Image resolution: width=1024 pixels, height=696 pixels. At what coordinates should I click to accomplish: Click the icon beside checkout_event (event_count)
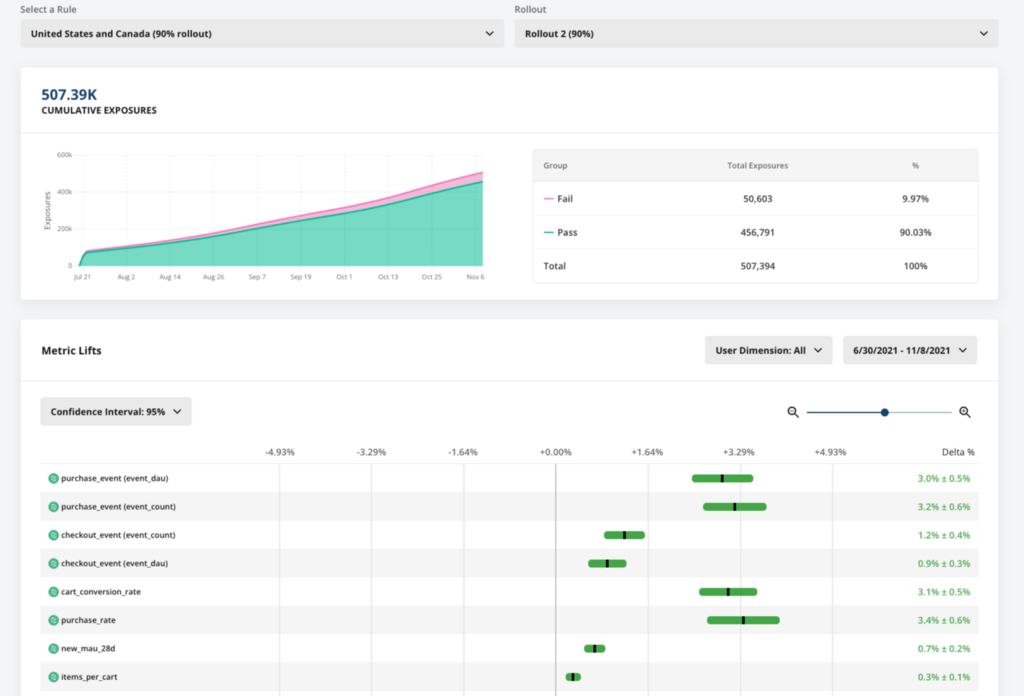coord(54,535)
